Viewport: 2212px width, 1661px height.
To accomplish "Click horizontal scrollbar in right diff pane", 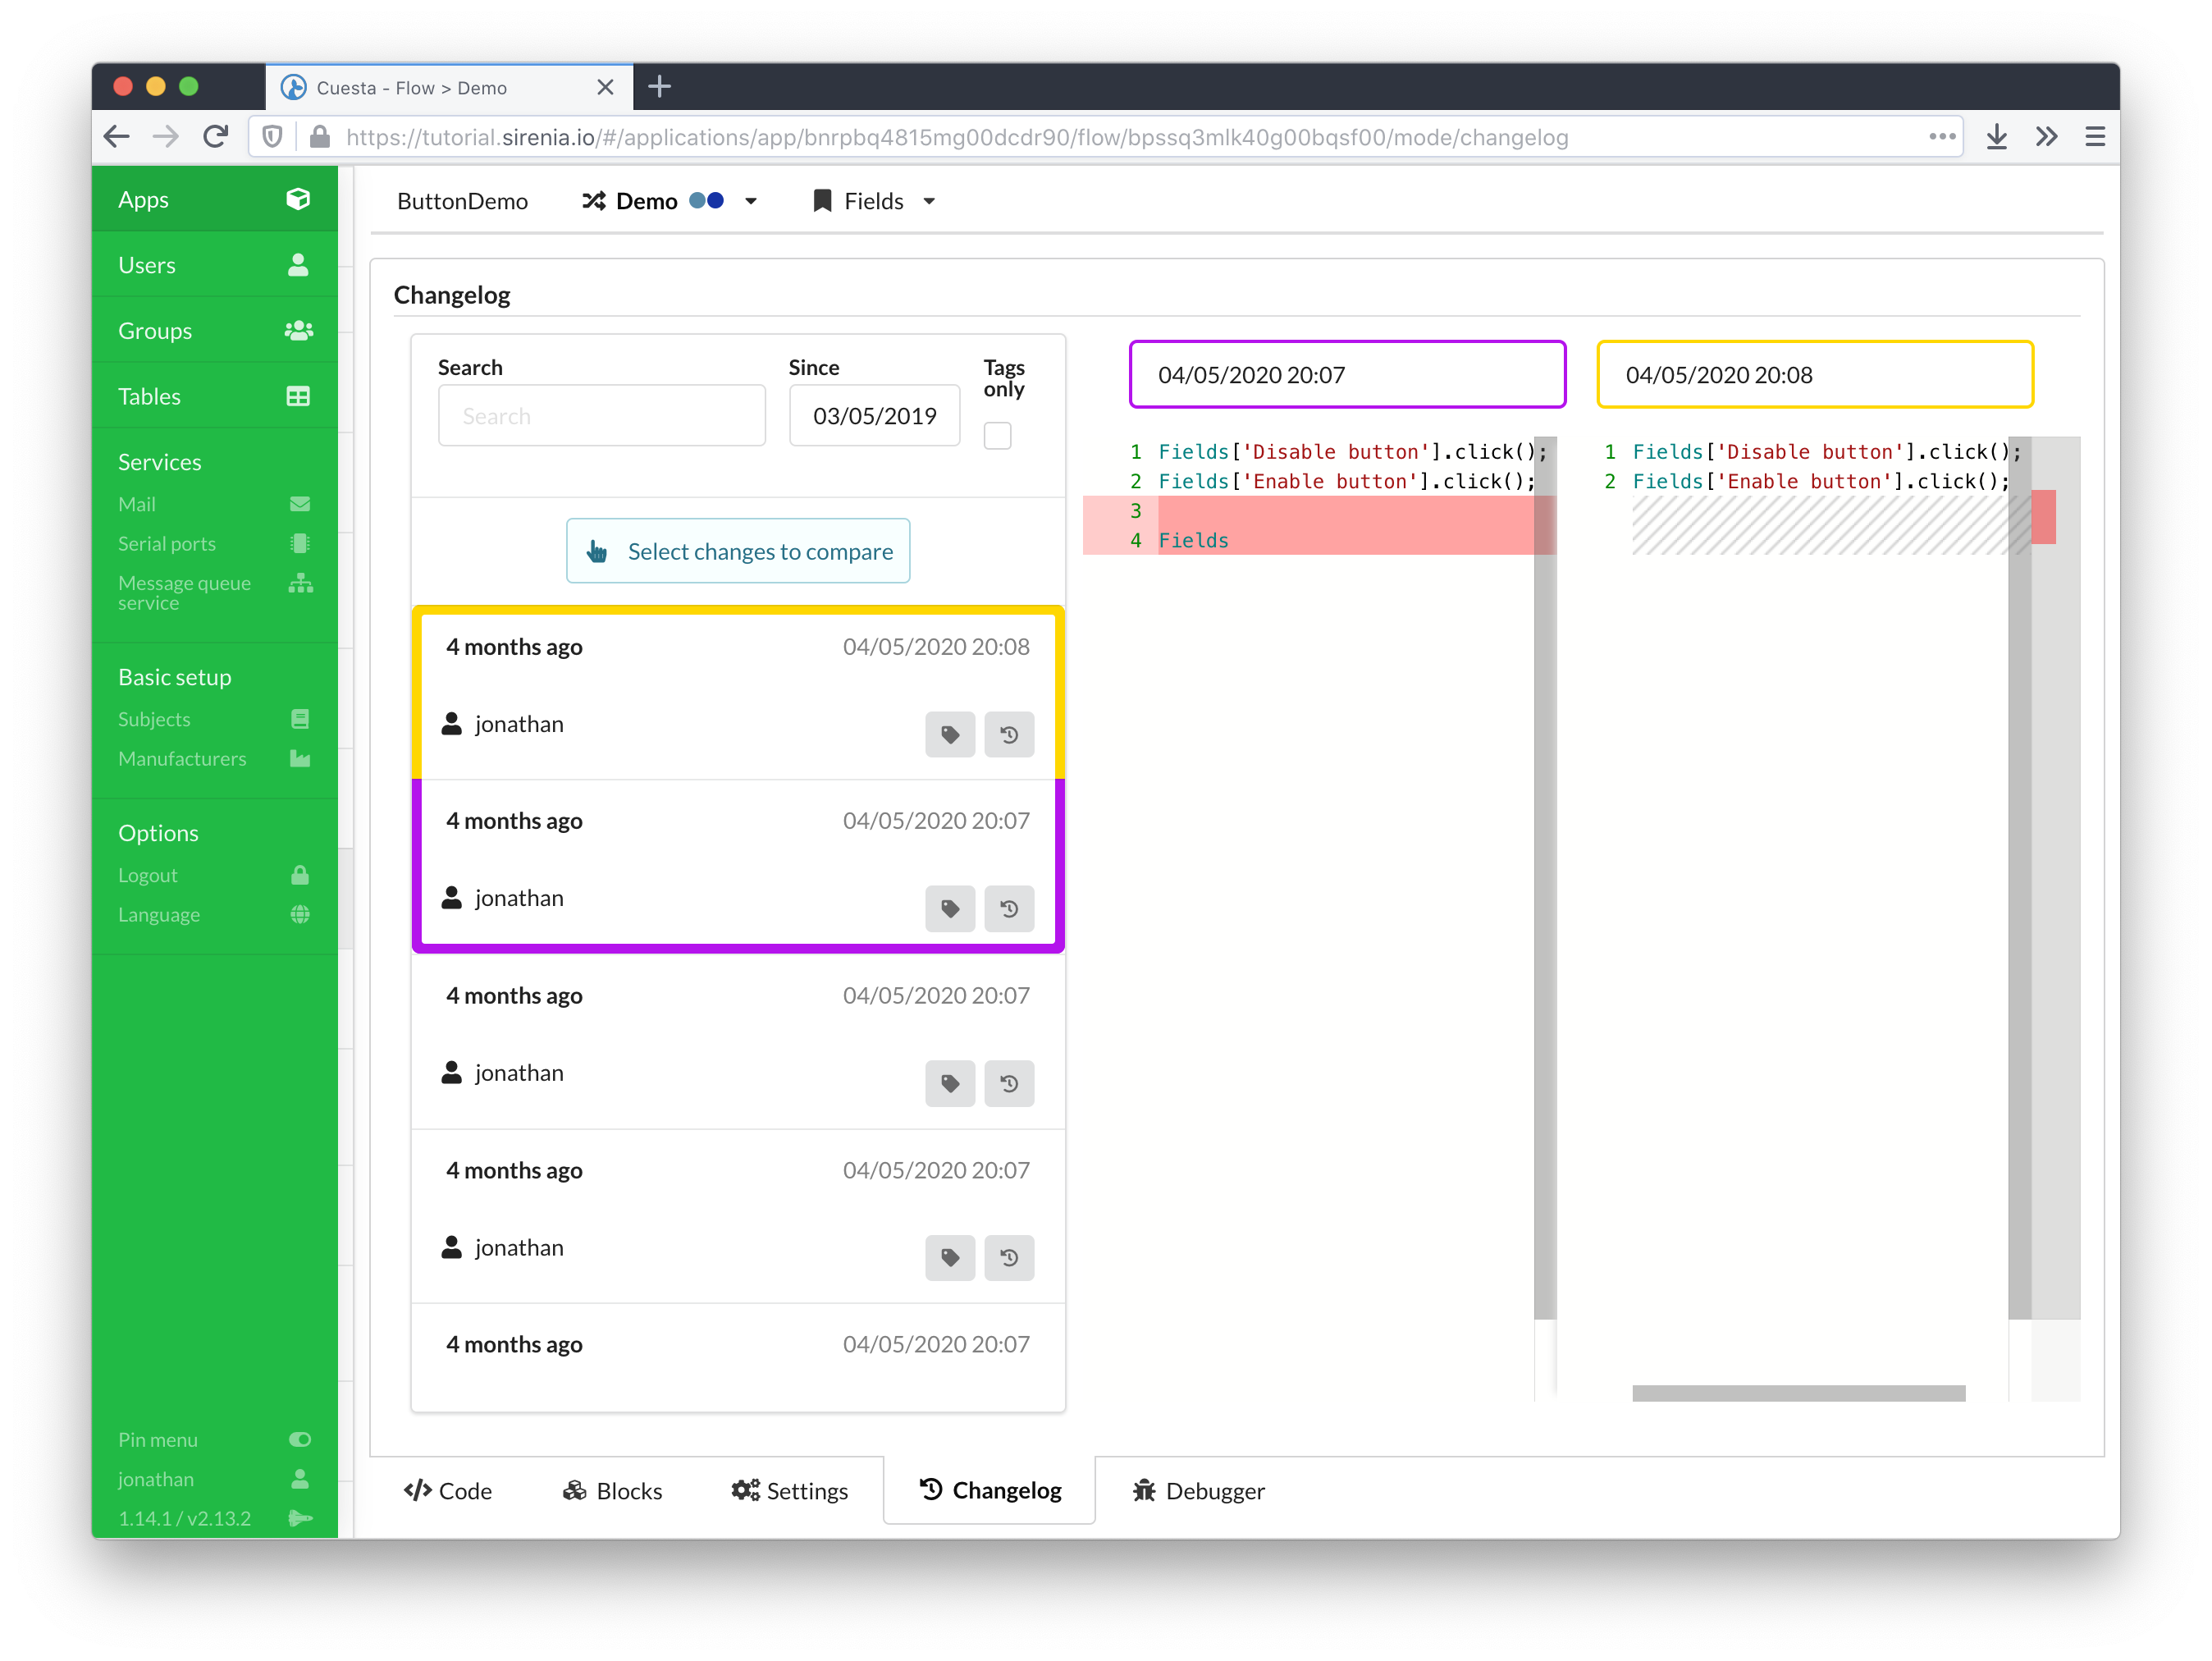I will tap(1798, 1393).
